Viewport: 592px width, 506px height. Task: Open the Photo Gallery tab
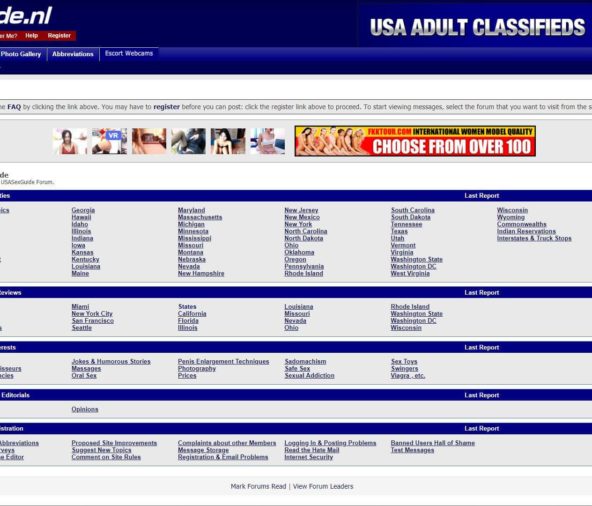click(21, 54)
